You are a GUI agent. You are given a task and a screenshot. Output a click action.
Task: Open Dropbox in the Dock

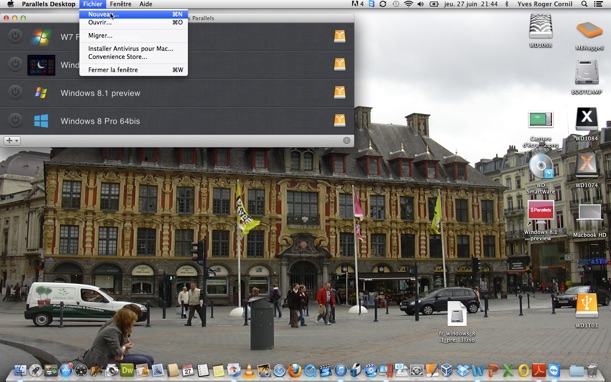(x=463, y=370)
